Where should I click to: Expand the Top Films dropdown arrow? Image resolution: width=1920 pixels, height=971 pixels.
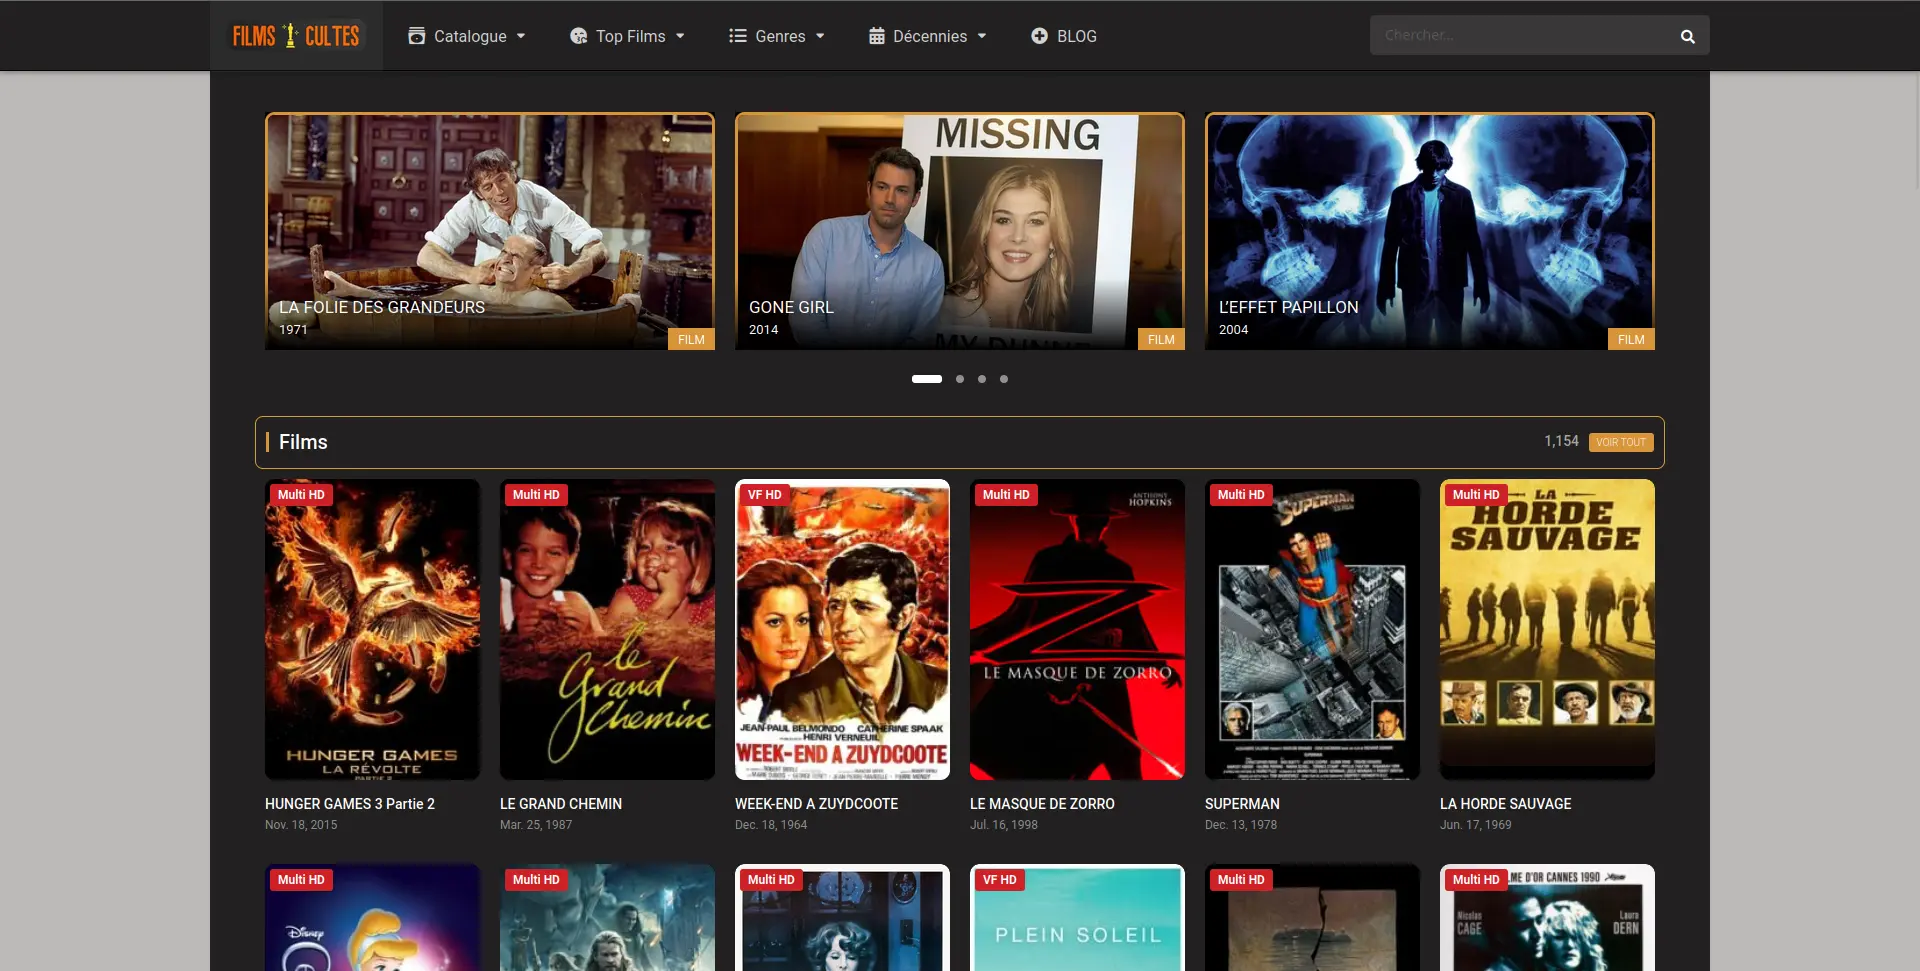click(x=680, y=36)
